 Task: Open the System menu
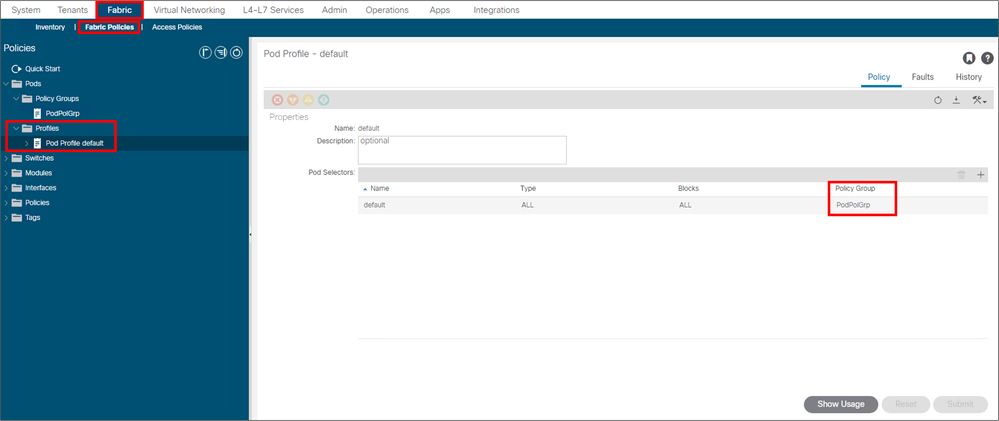click(26, 10)
